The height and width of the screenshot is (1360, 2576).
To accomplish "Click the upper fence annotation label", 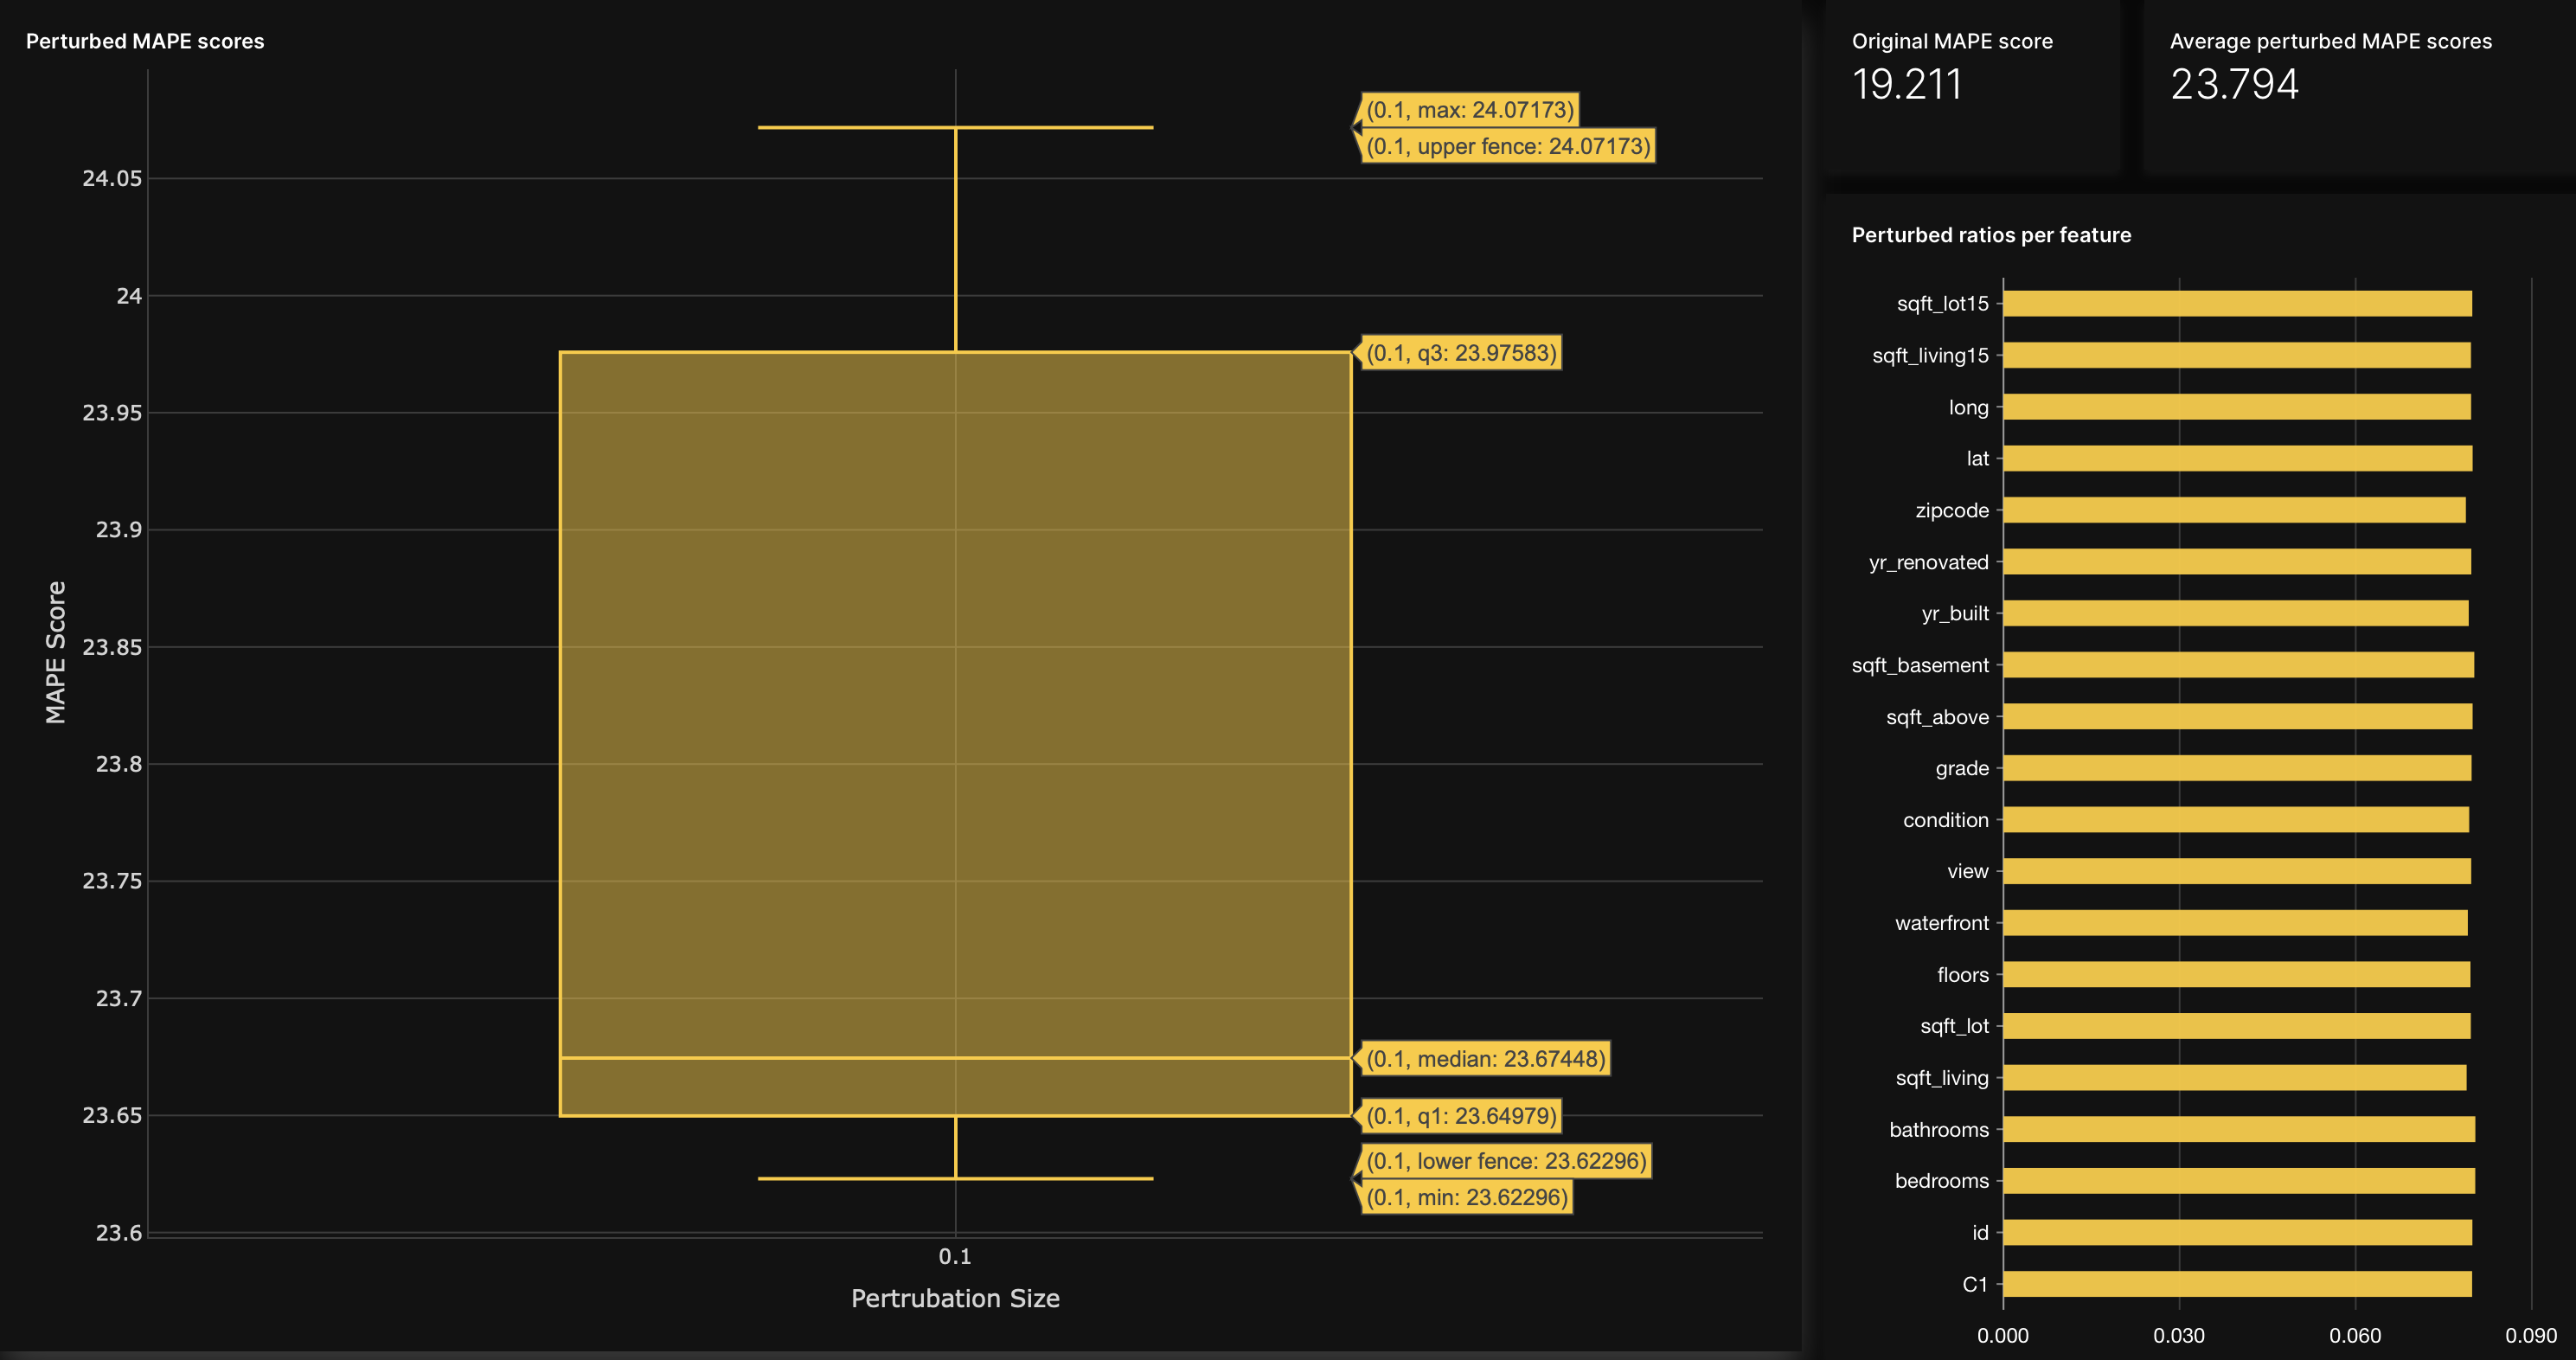I will [1508, 146].
